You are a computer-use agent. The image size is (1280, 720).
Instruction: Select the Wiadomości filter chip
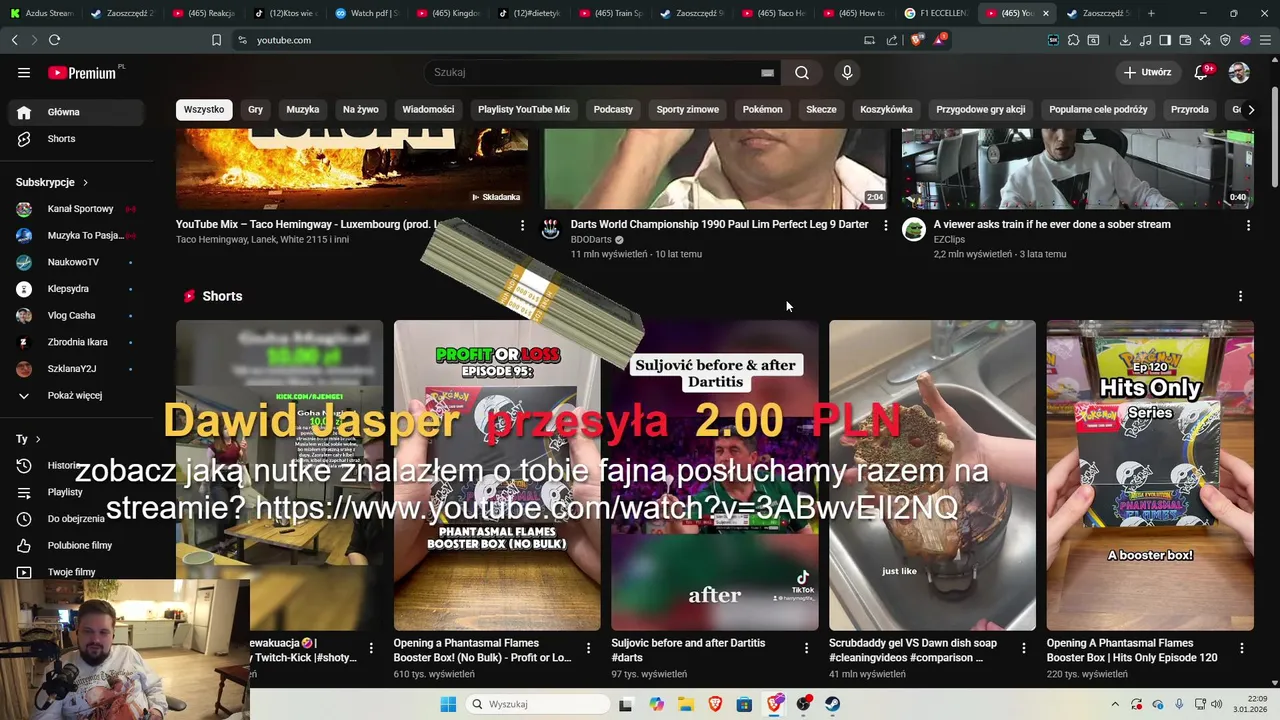428,109
